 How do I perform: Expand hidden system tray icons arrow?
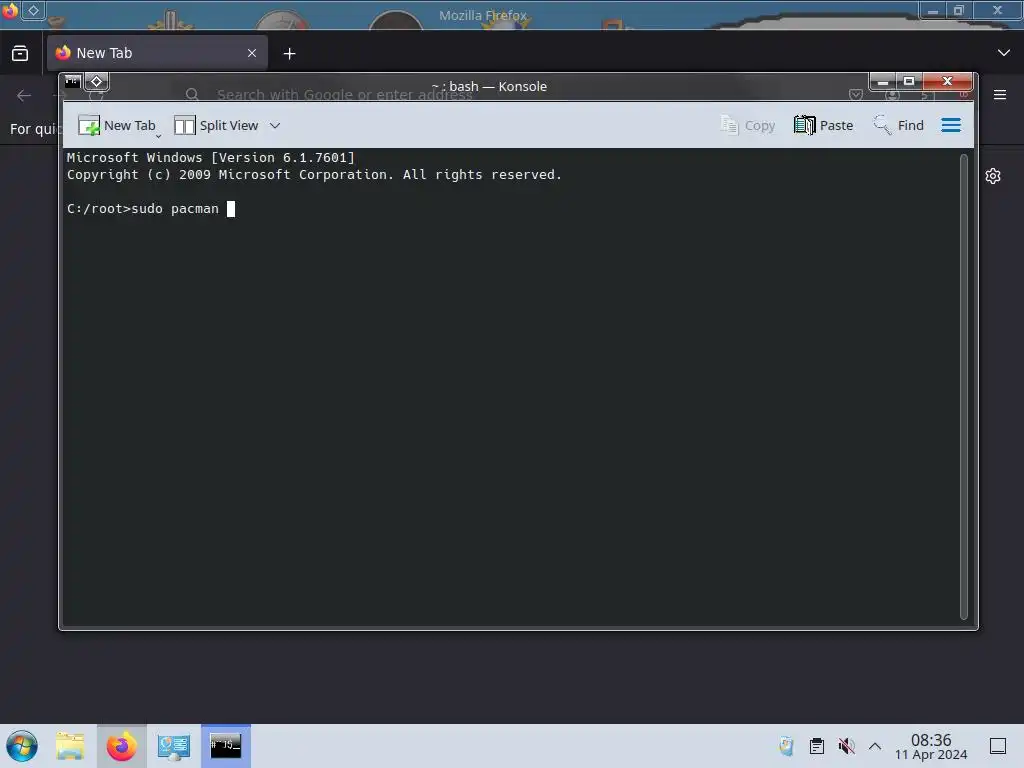(875, 746)
